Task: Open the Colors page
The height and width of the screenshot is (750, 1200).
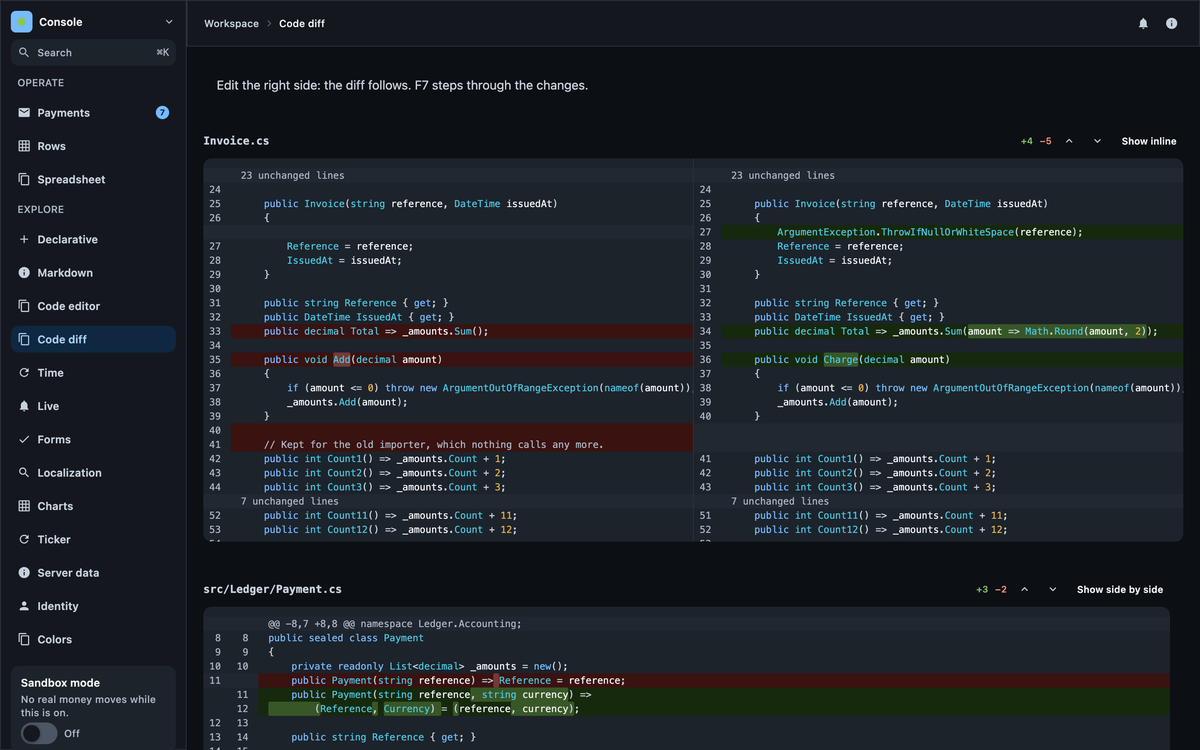Action: coord(93,639)
